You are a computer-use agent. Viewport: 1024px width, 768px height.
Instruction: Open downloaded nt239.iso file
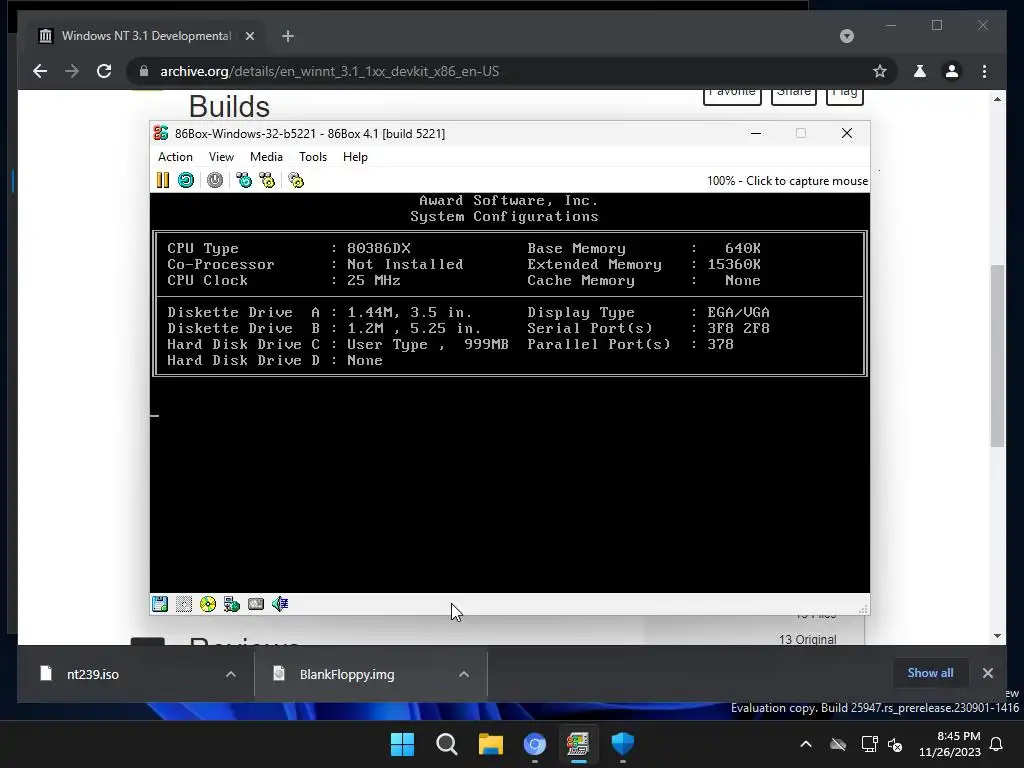click(x=92, y=674)
